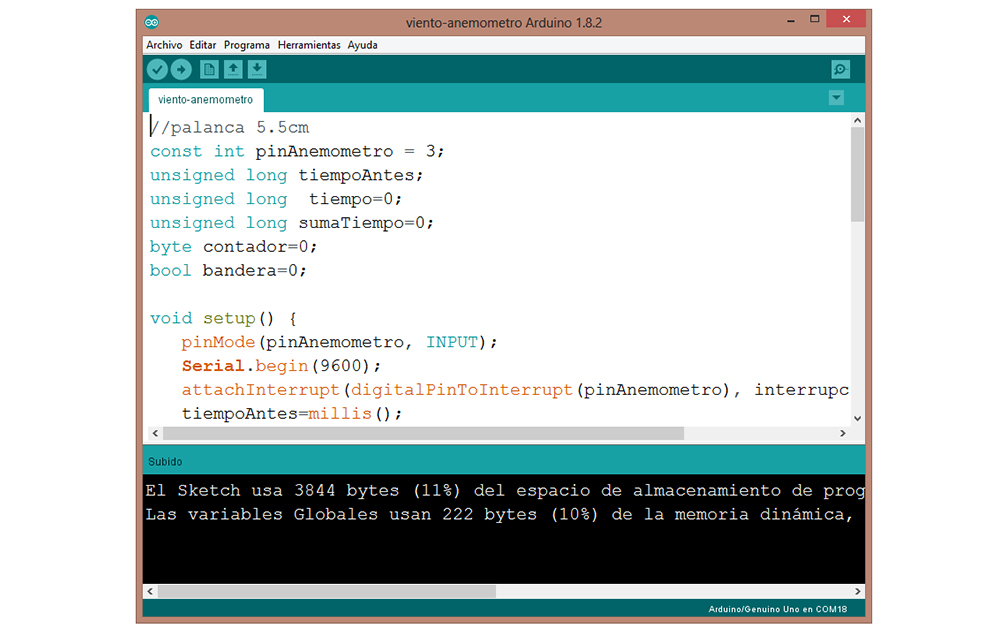Image resolution: width=1000 pixels, height=636 pixels.
Task: Expand the tab options dropdown arrow
Action: tap(836, 98)
